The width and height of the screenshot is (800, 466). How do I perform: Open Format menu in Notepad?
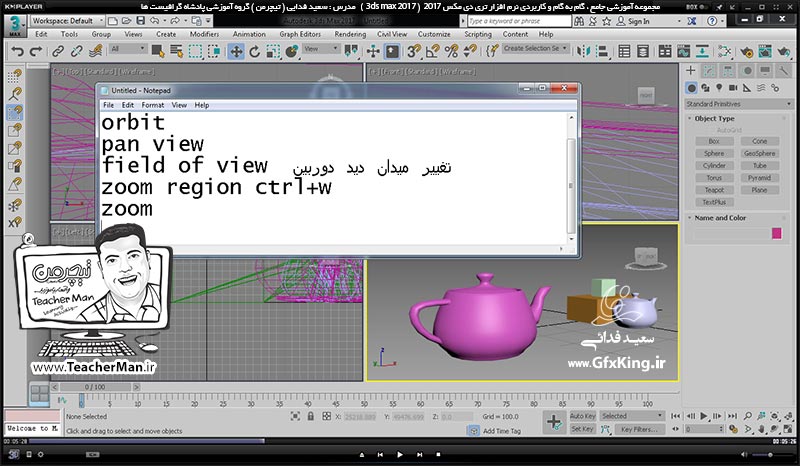coord(153,105)
